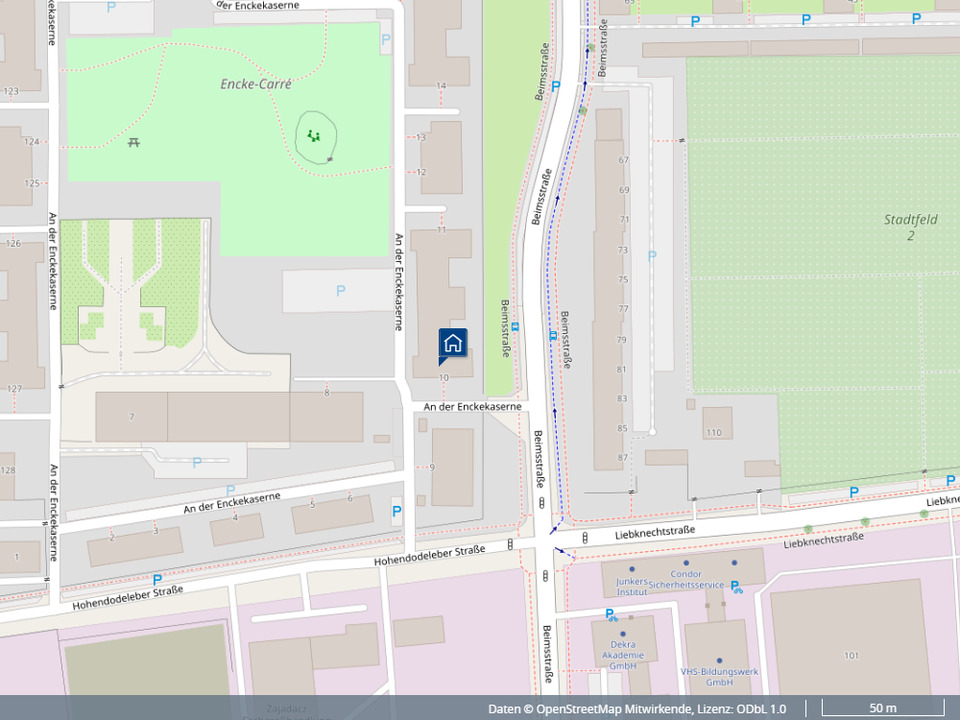Select the Dekra Akademie GmbH label
960x720 pixels.
[622, 655]
